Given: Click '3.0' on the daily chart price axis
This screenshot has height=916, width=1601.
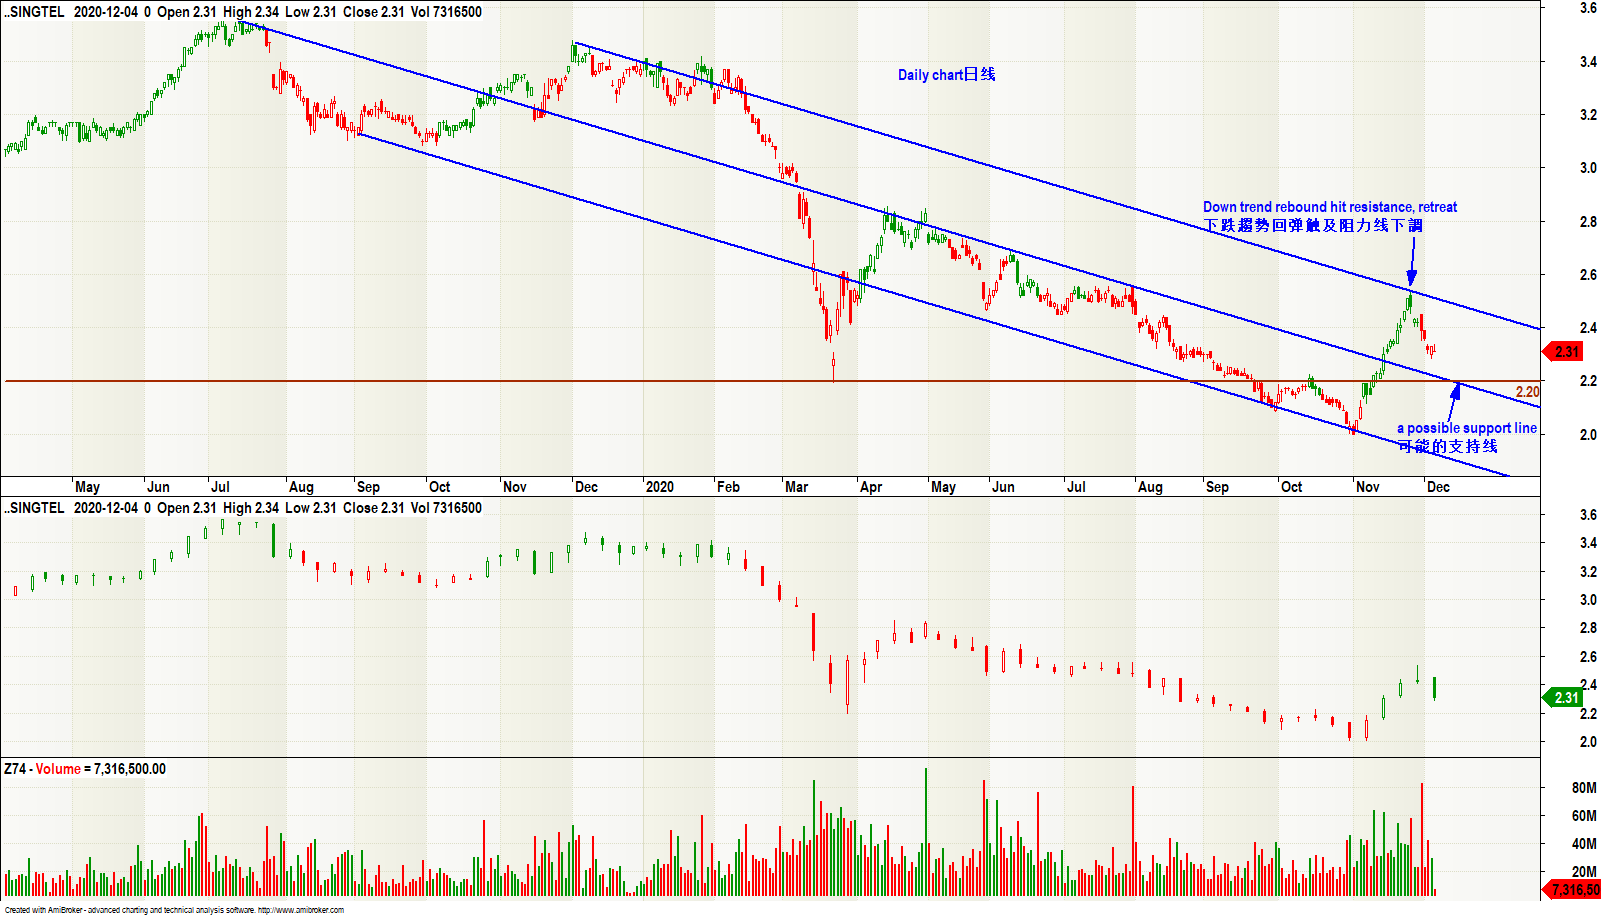Looking at the screenshot, I should coord(1588,168).
